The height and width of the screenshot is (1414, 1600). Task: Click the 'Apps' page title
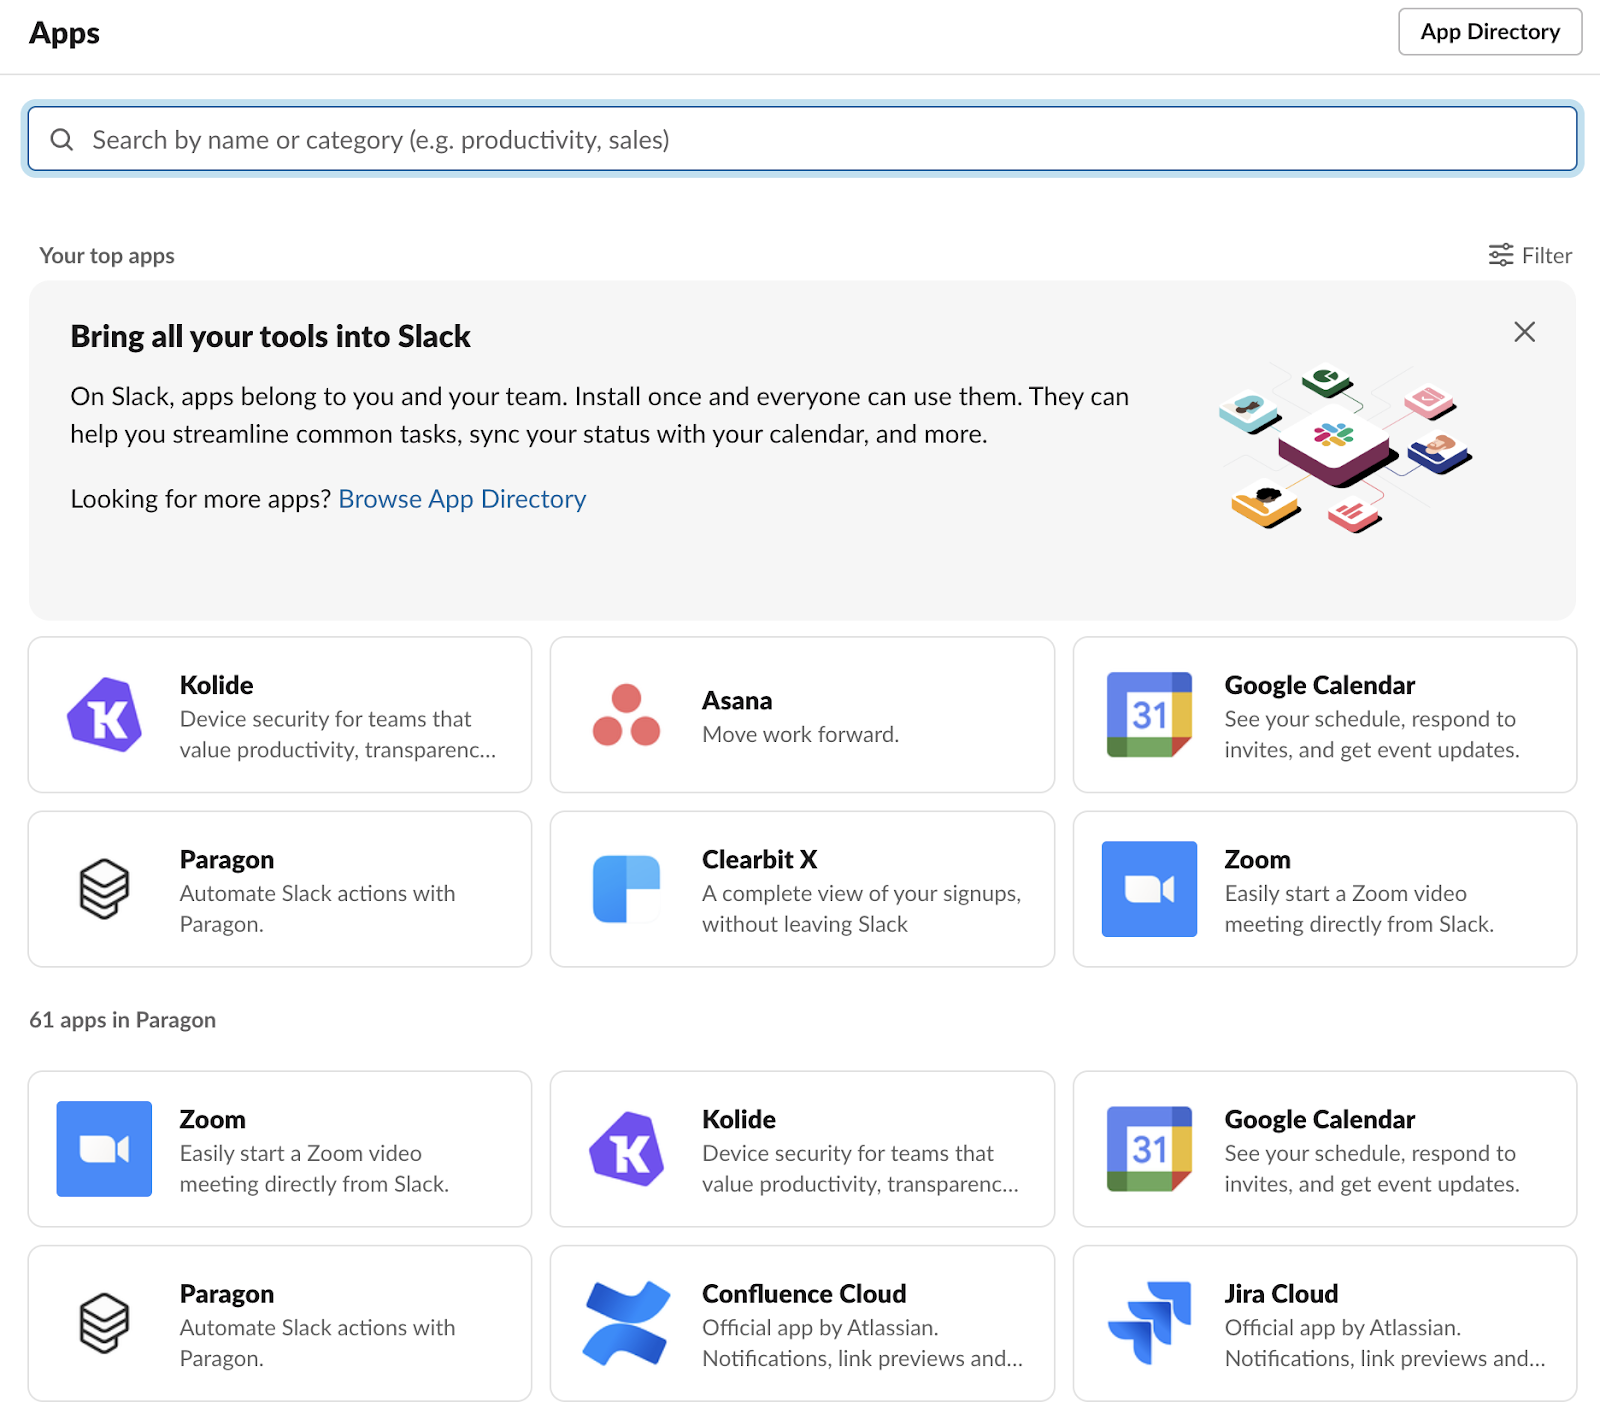pos(64,33)
